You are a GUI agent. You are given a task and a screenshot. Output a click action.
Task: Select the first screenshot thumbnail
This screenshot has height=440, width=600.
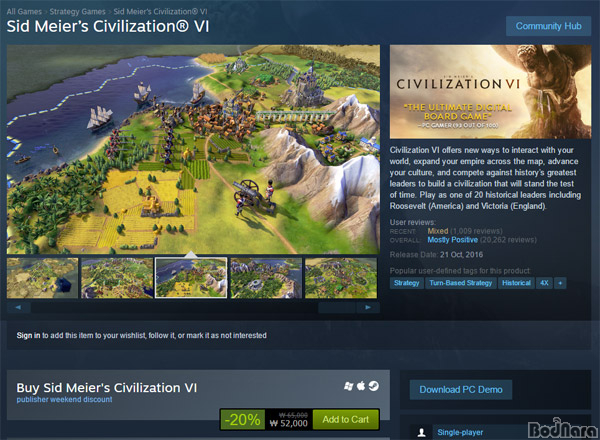click(x=42, y=278)
